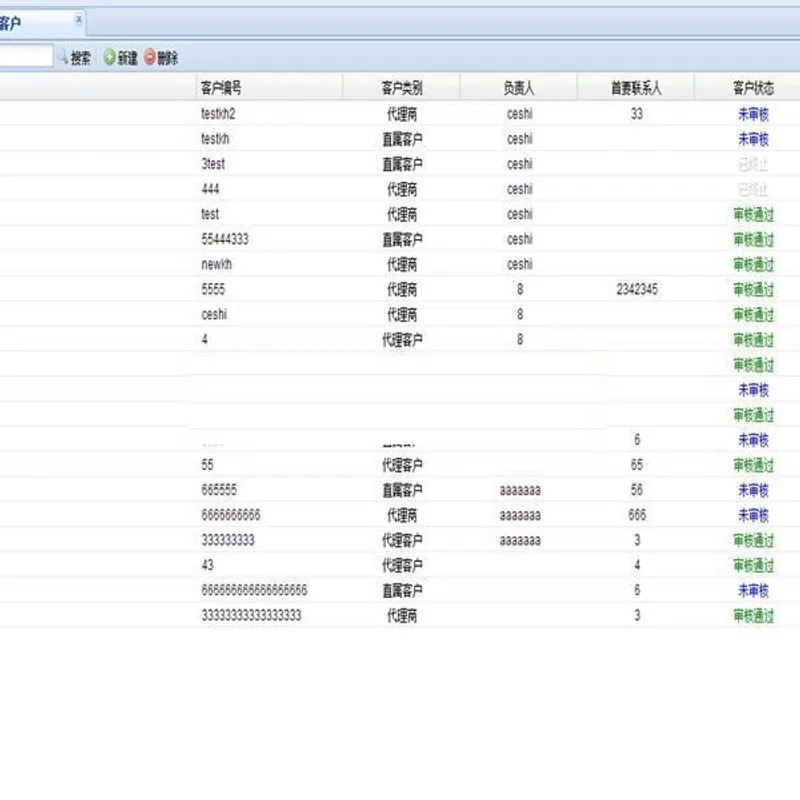Select customer number newkh
The image size is (800, 800).
point(216,264)
